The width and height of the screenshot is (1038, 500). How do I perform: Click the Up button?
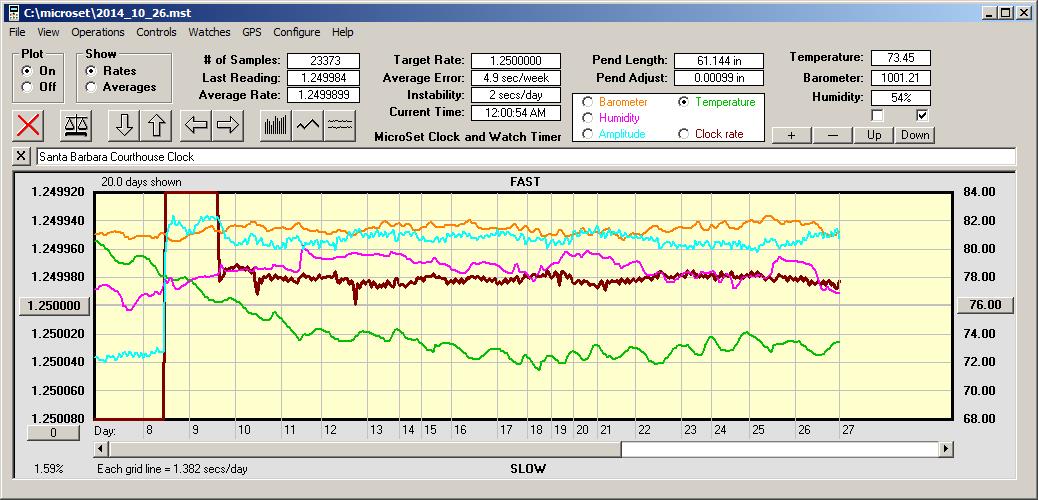[x=874, y=135]
